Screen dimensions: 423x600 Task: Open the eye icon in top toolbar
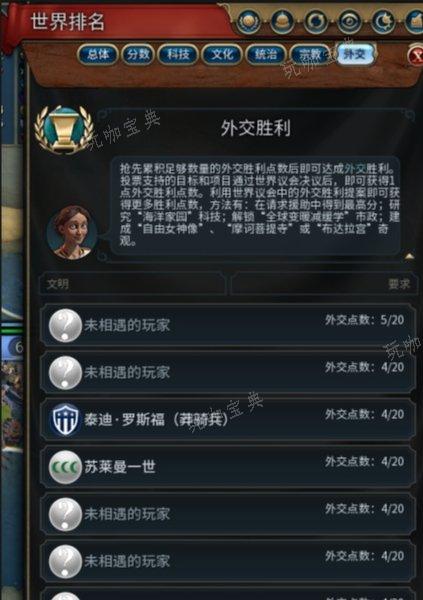(349, 21)
